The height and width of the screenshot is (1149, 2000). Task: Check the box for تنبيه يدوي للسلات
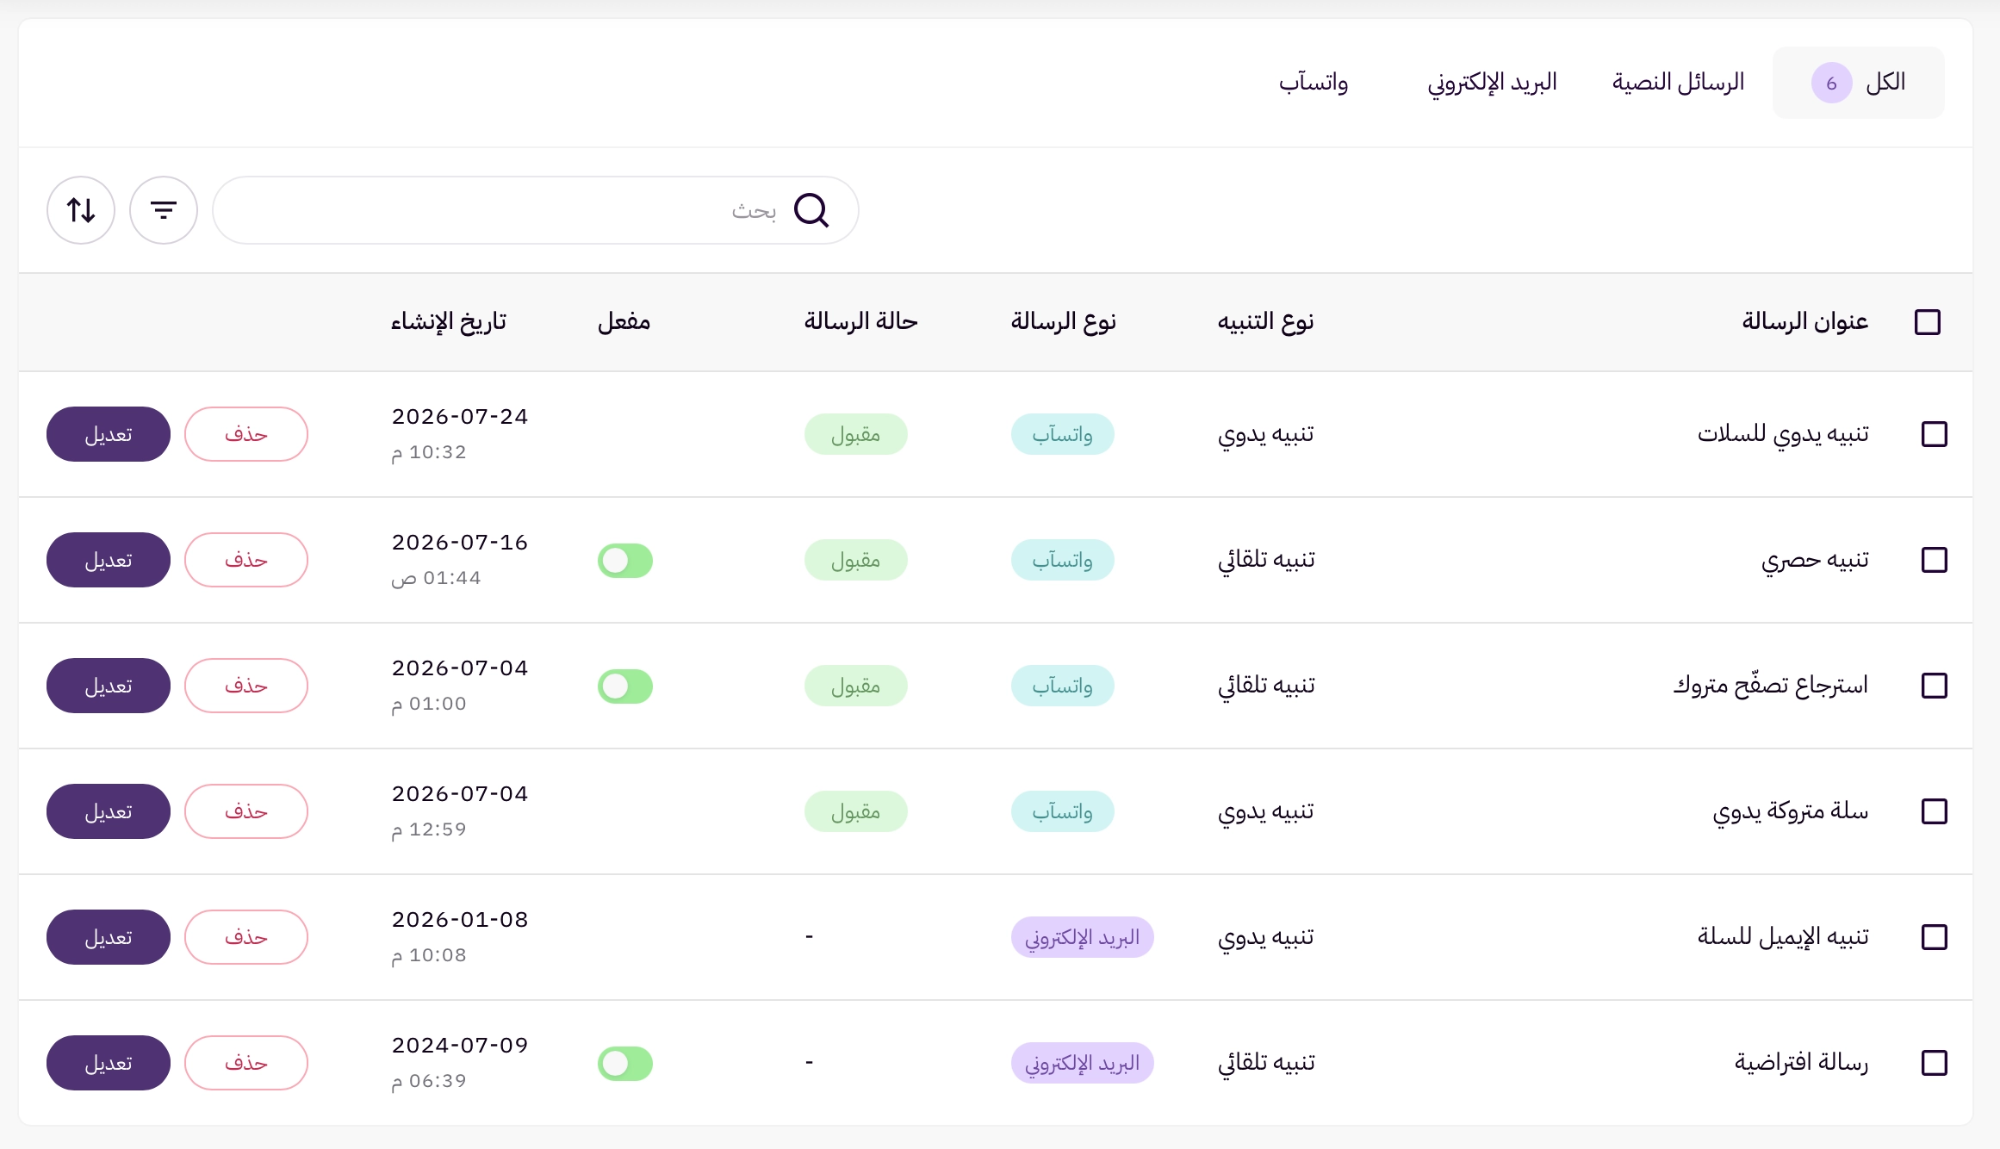(1934, 434)
